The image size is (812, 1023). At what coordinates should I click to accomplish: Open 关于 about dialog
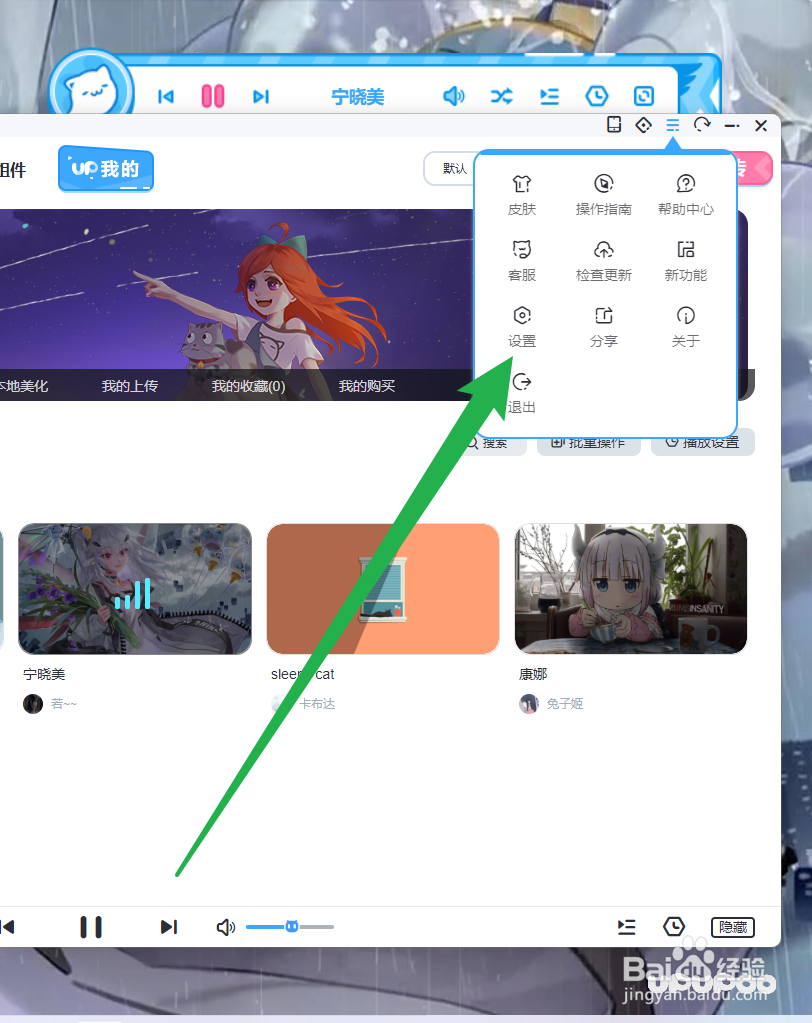pos(685,326)
